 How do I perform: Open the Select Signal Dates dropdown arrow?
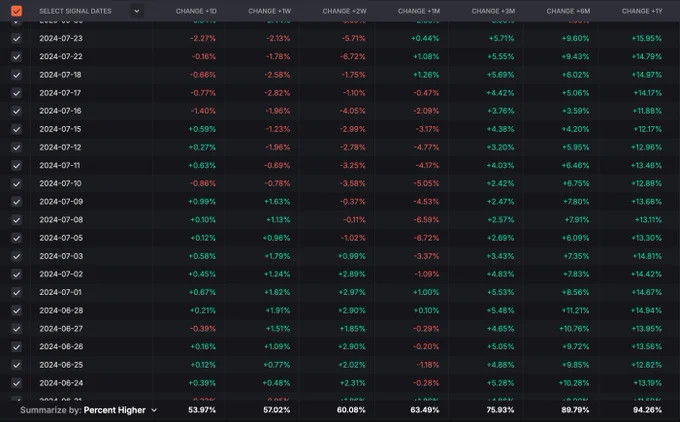(x=137, y=11)
